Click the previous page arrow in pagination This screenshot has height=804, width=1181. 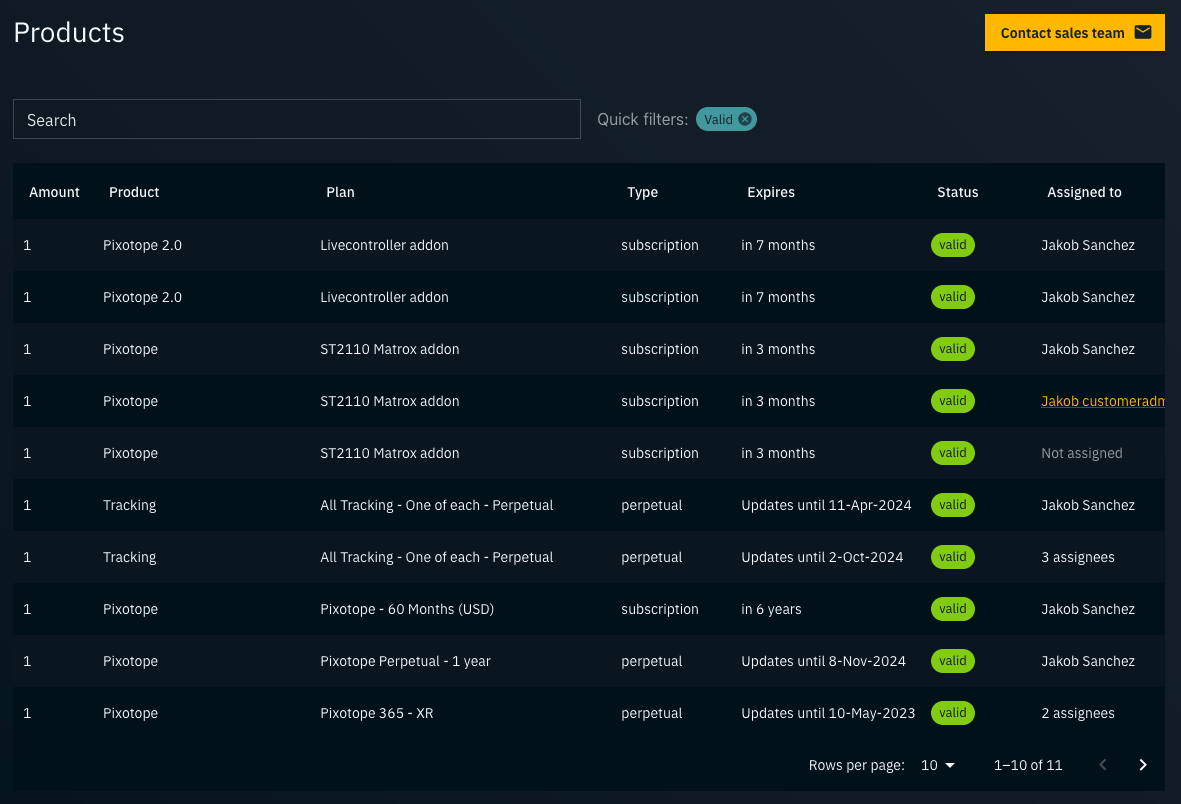pos(1103,764)
